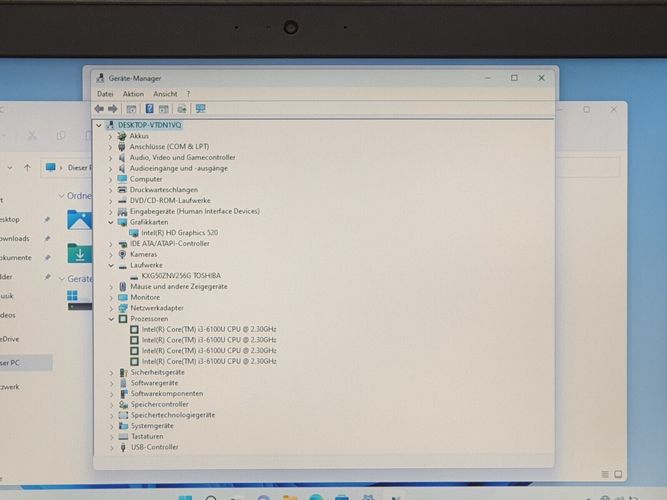Image resolution: width=667 pixels, height=500 pixels.
Task: Open the ? help menu
Action: click(x=188, y=94)
